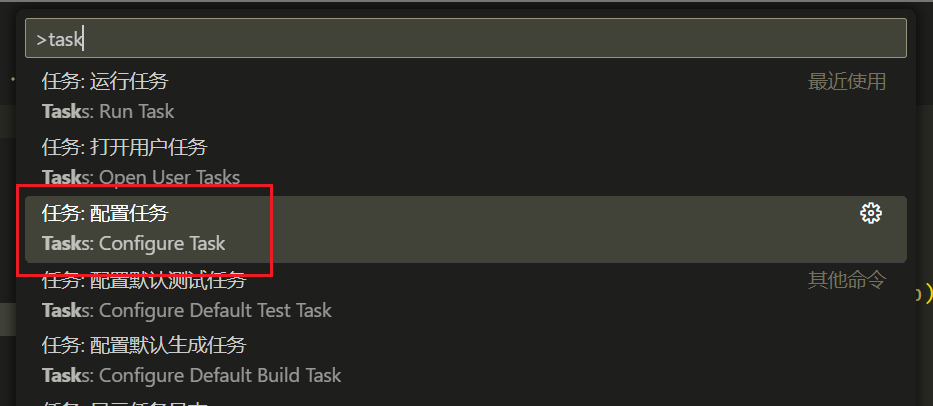Select "任务: 配置任务" highlighted command
Viewport: 933px width, 406px height.
[105, 213]
